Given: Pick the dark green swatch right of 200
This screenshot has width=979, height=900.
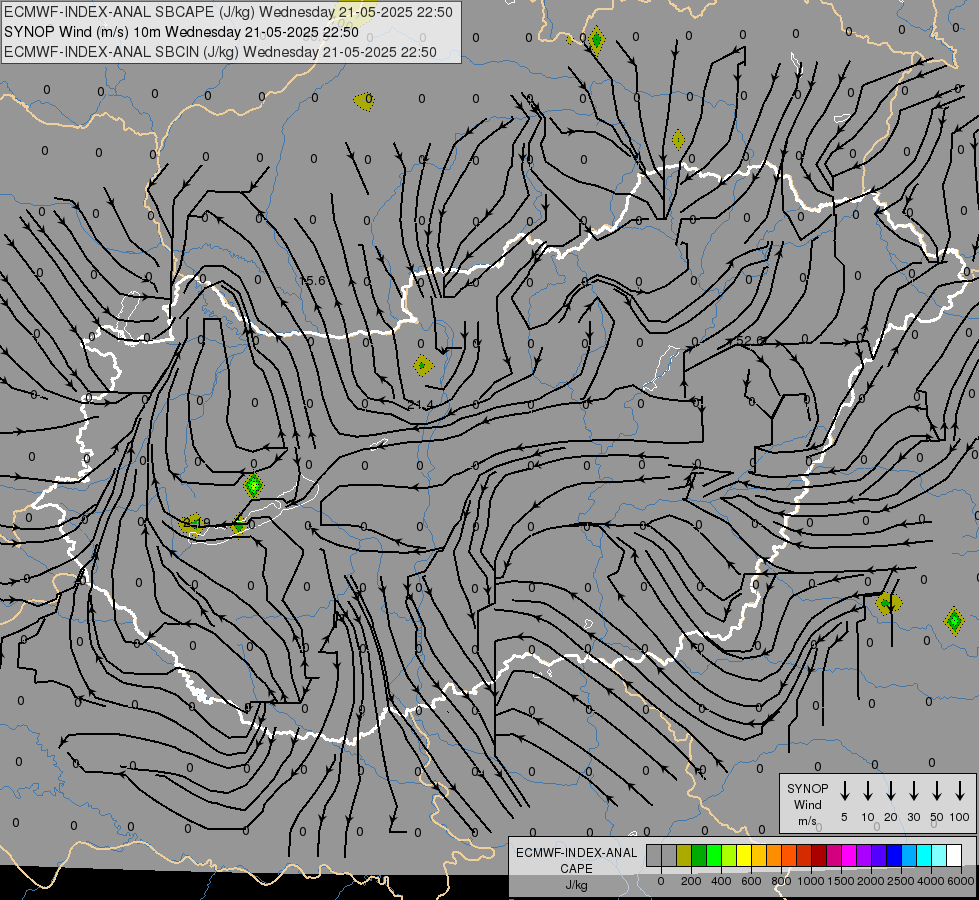Looking at the screenshot, I should 699,856.
